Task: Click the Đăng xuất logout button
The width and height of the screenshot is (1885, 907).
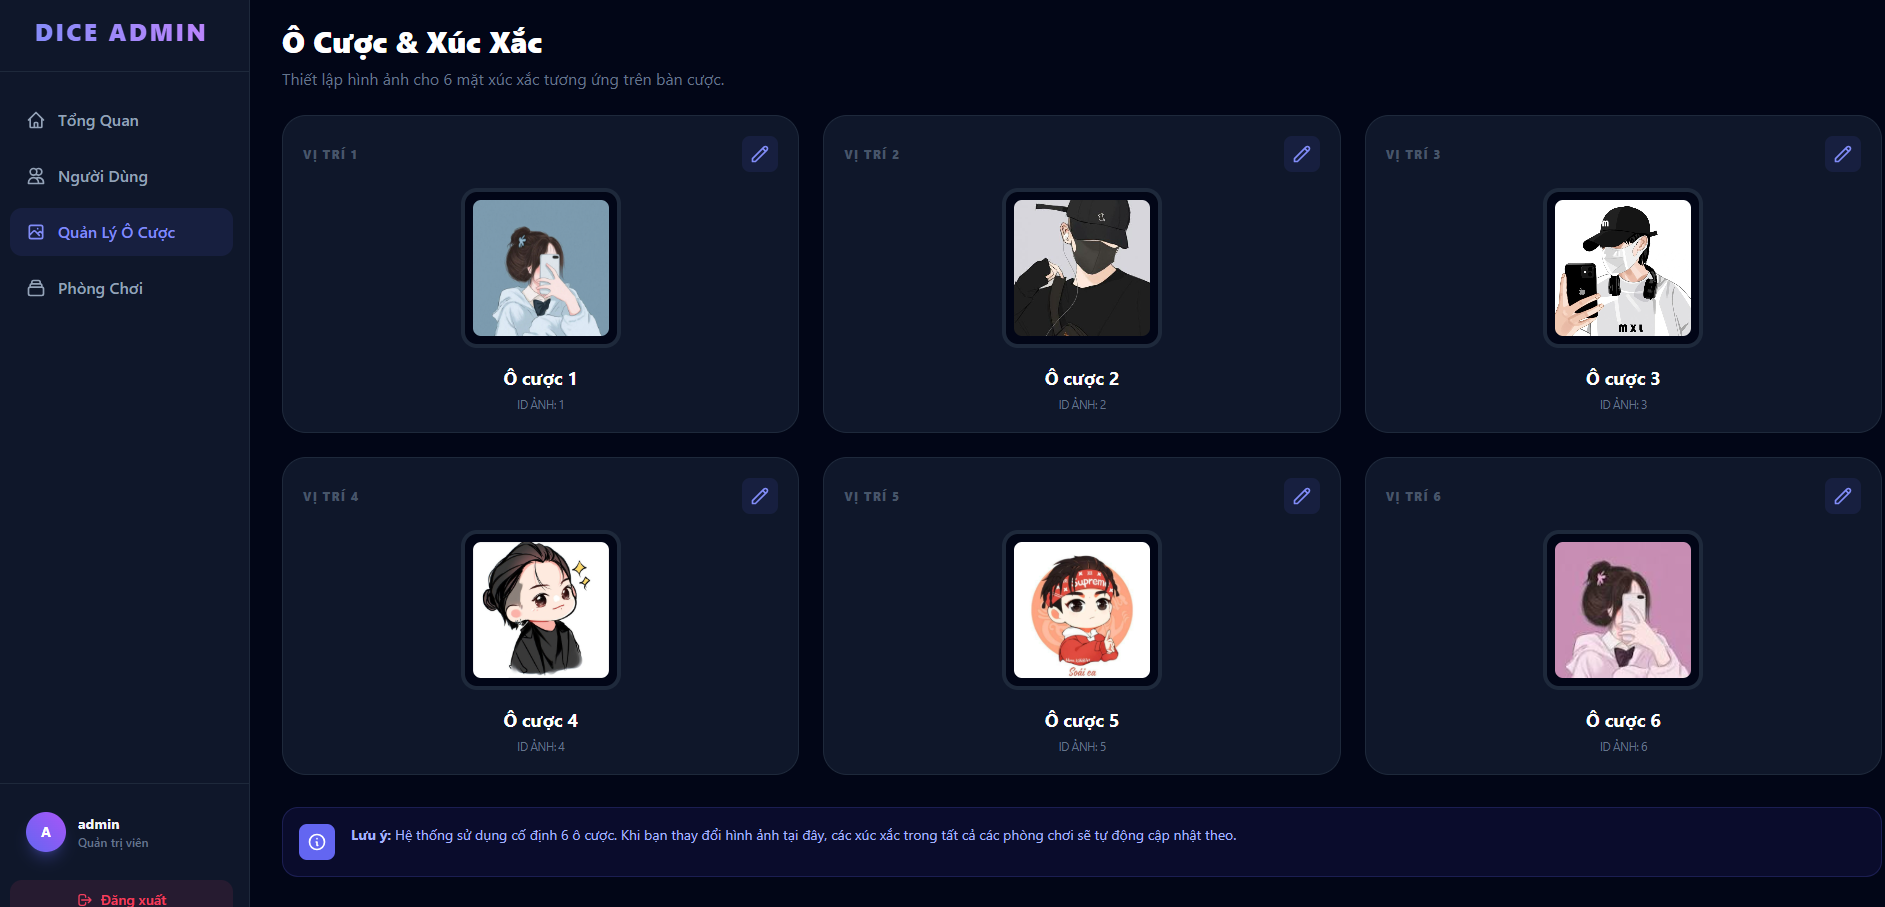Action: coord(121,896)
